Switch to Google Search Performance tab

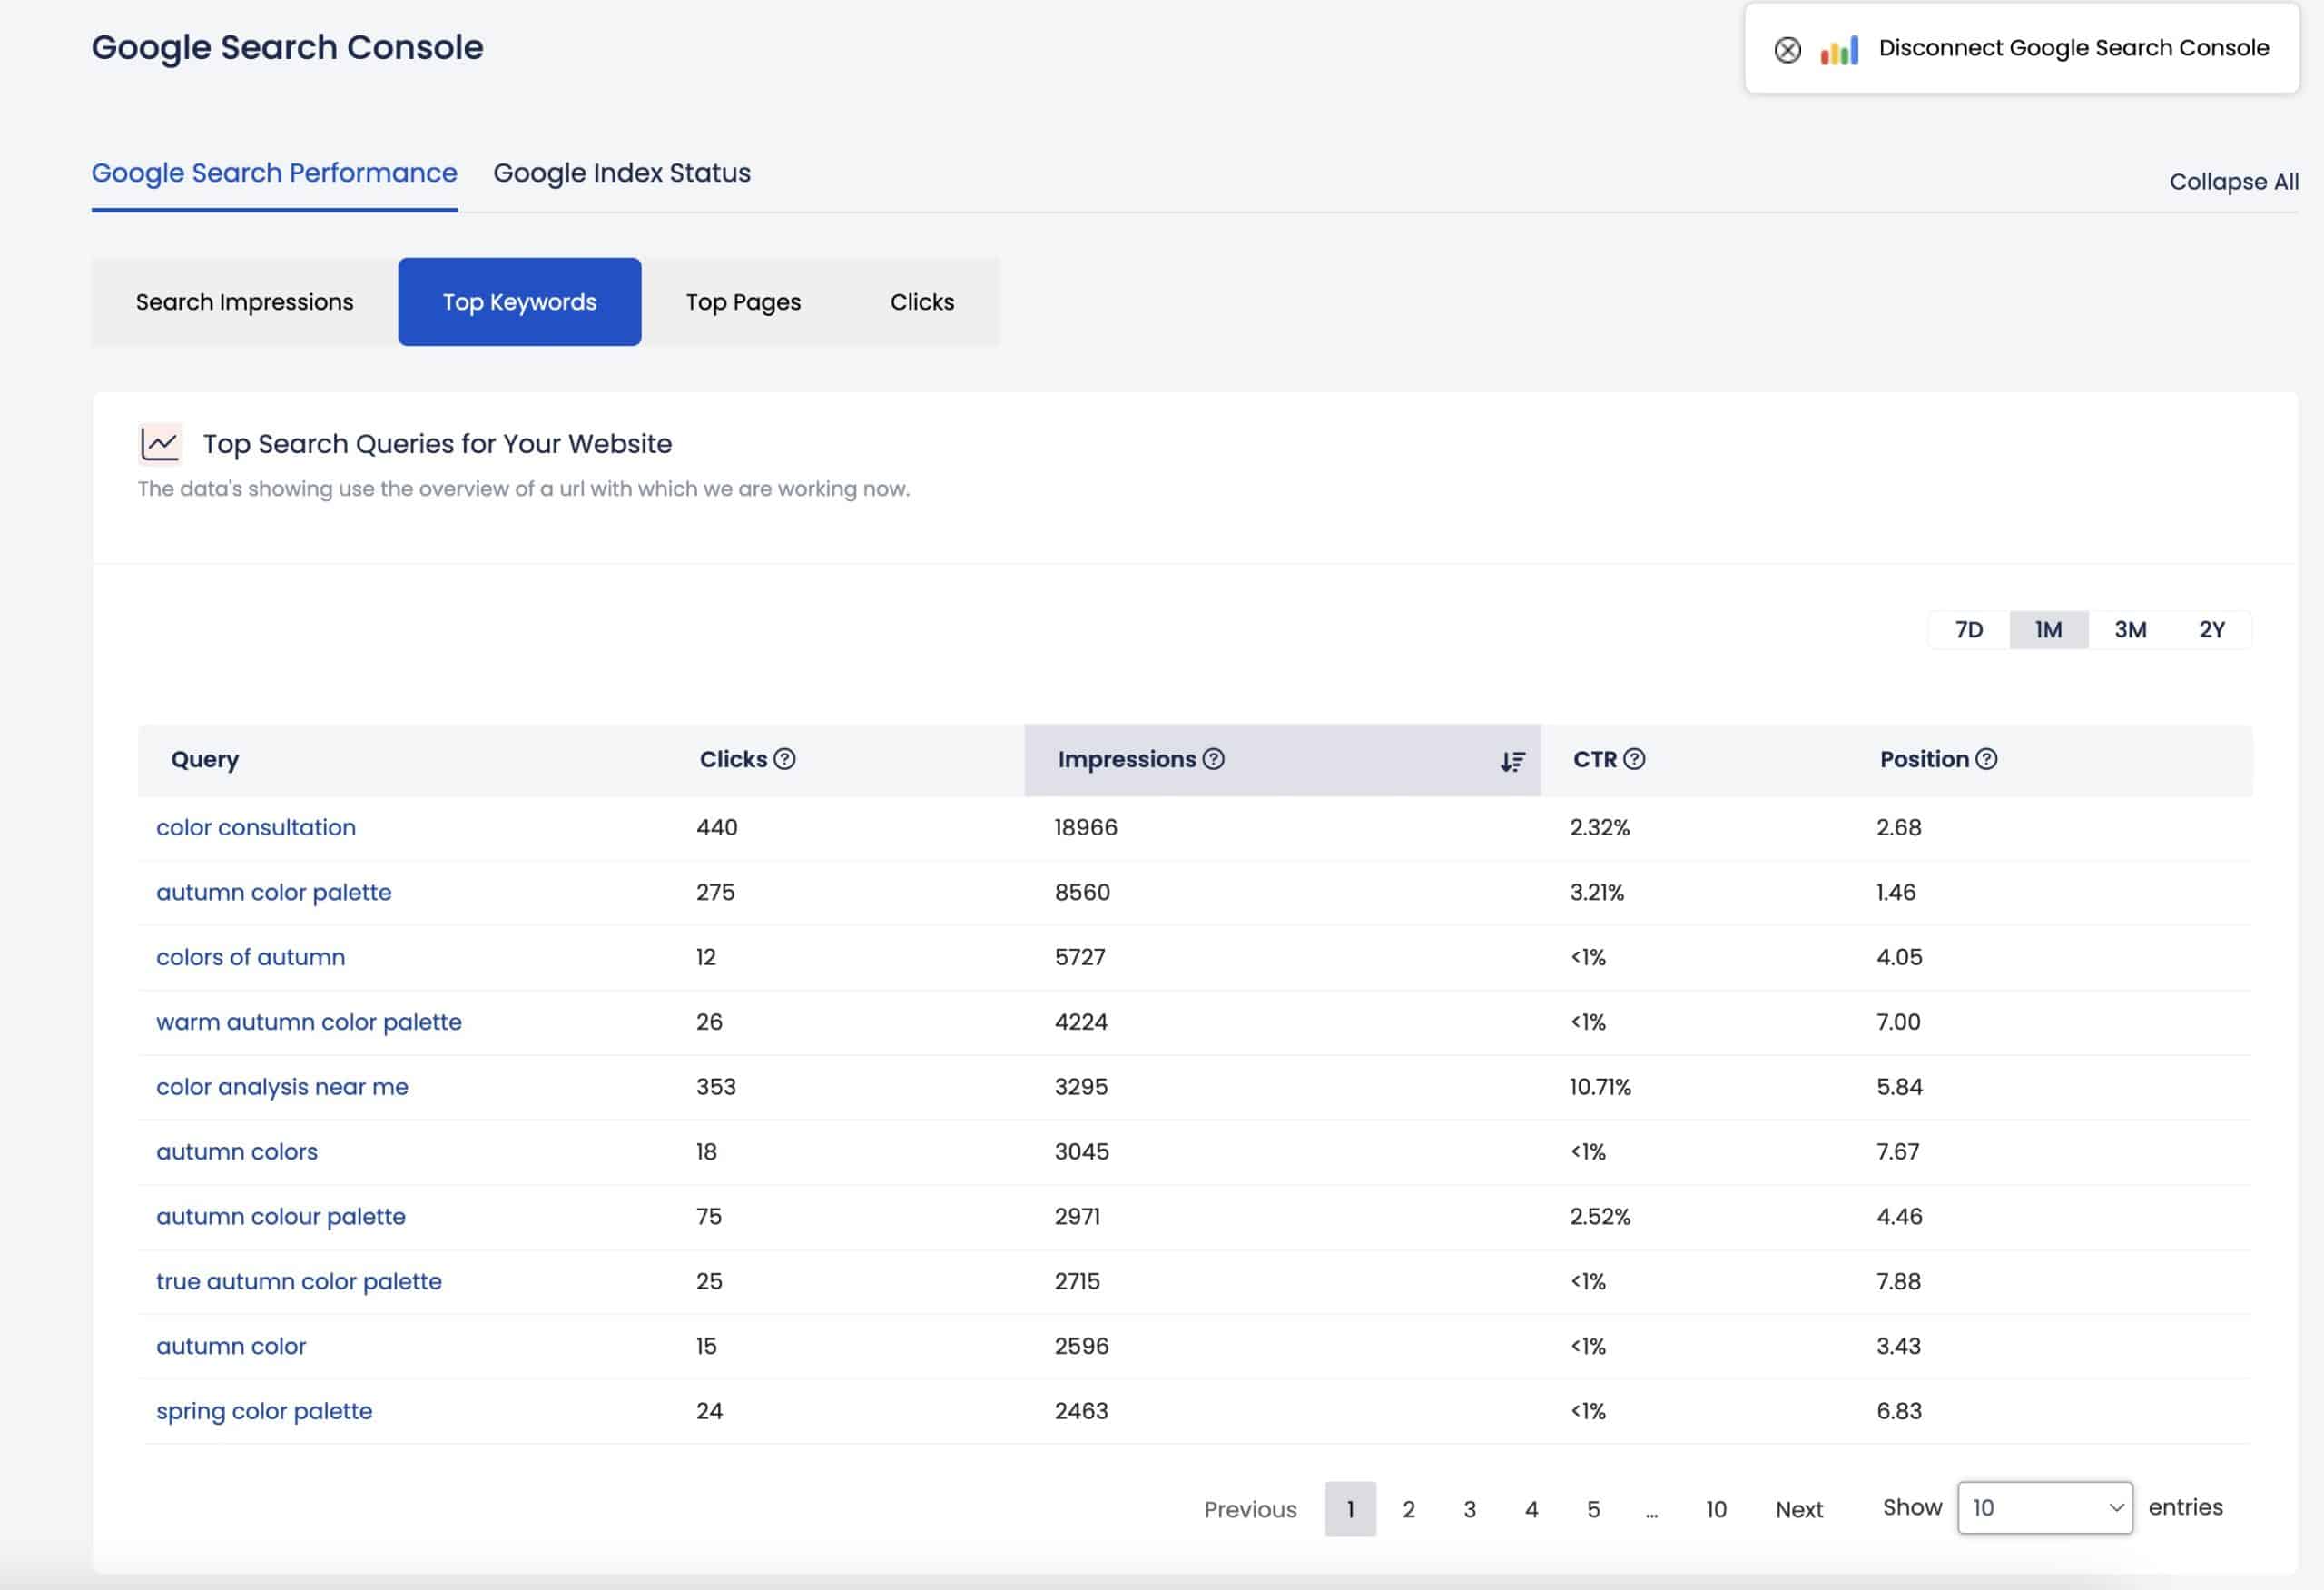274,173
